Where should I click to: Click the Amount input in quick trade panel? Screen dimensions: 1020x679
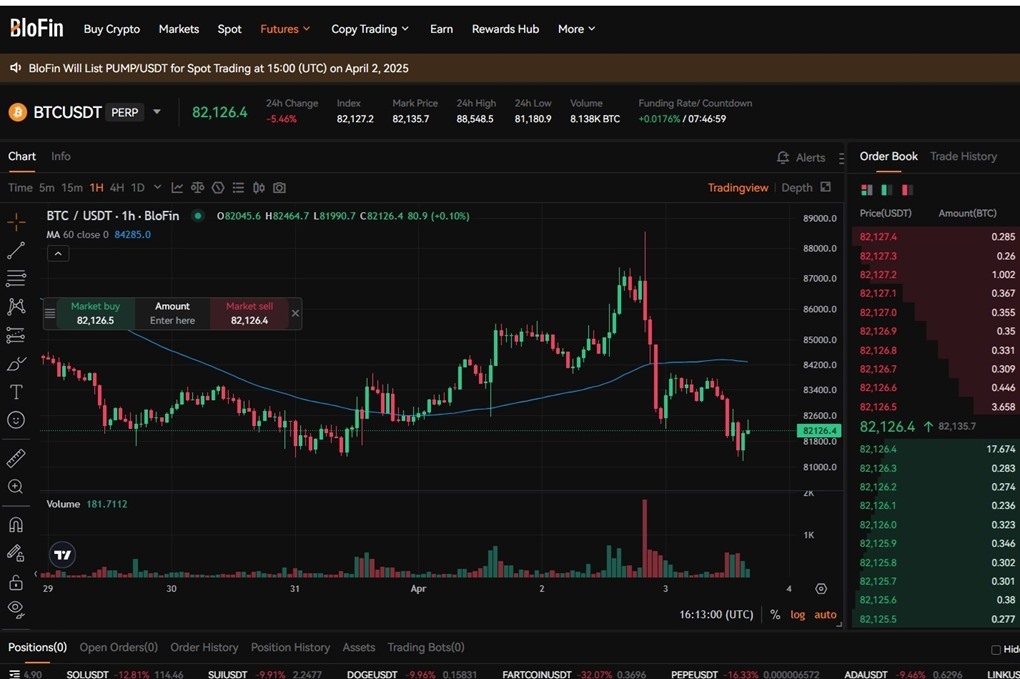point(172,313)
